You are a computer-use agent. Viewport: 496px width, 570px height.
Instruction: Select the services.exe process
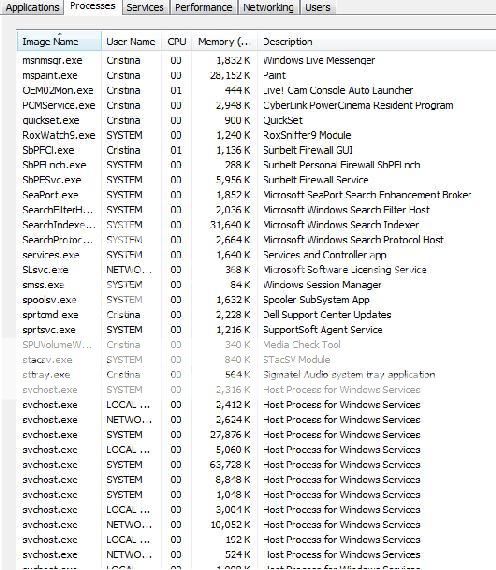tap(256, 255)
